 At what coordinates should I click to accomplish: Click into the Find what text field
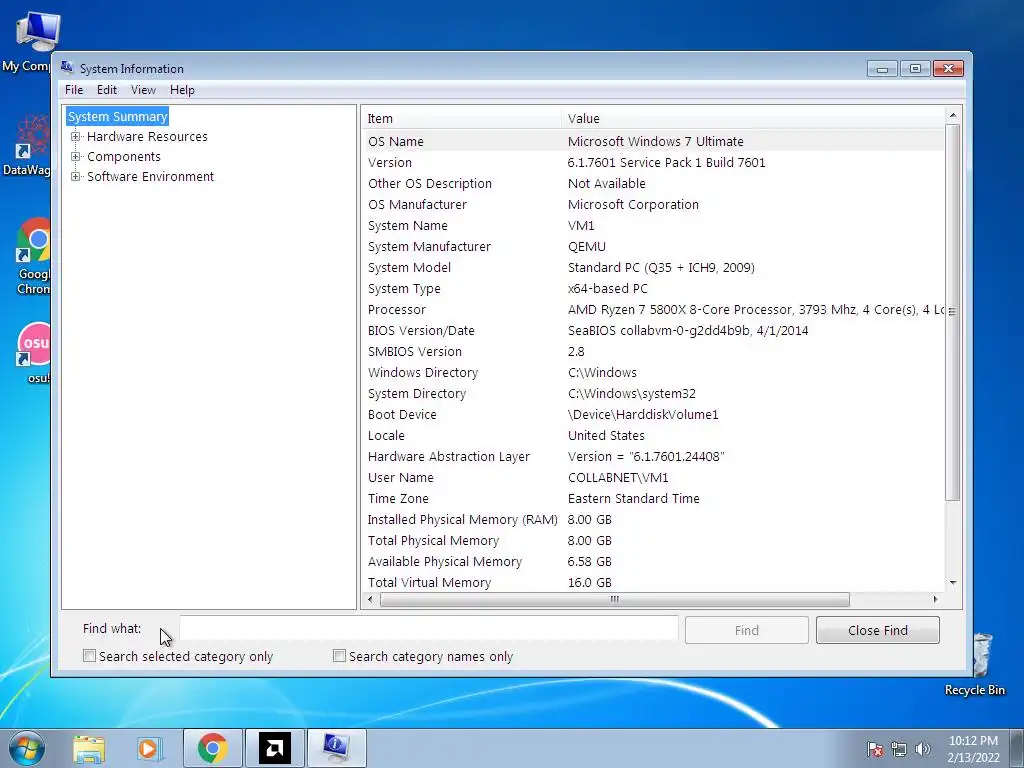tap(428, 629)
